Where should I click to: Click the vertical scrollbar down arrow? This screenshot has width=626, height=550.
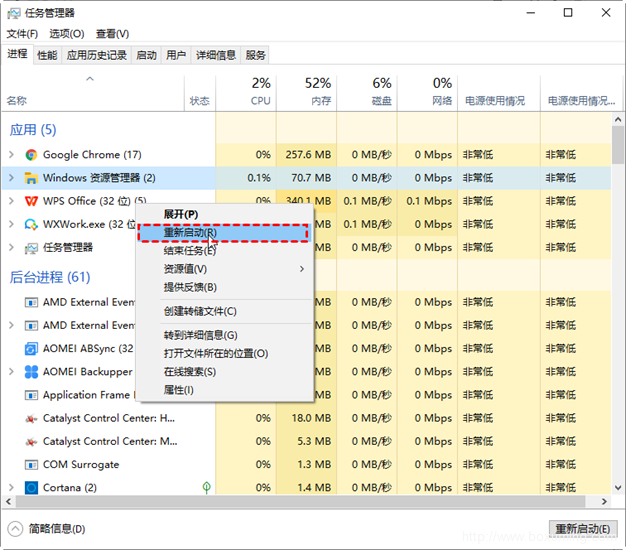point(618,488)
